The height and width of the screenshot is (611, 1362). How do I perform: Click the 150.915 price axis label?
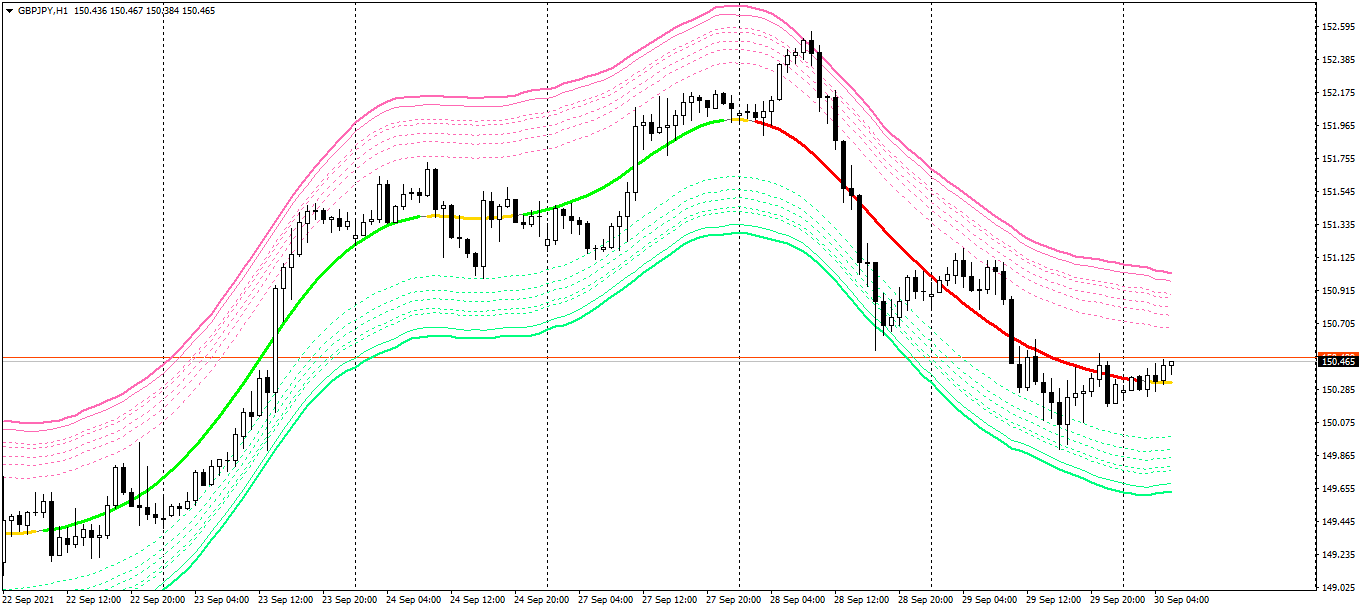coord(1338,291)
